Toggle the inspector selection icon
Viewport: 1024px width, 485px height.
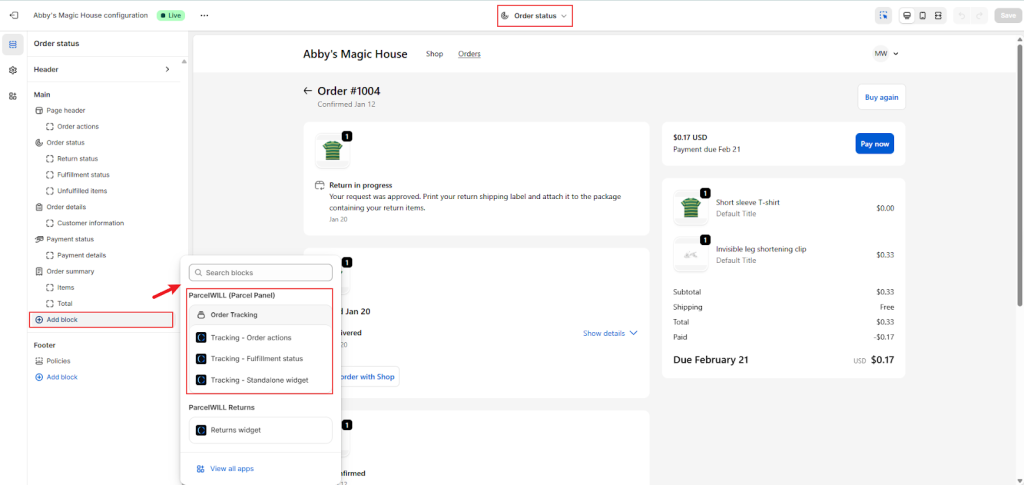(884, 16)
